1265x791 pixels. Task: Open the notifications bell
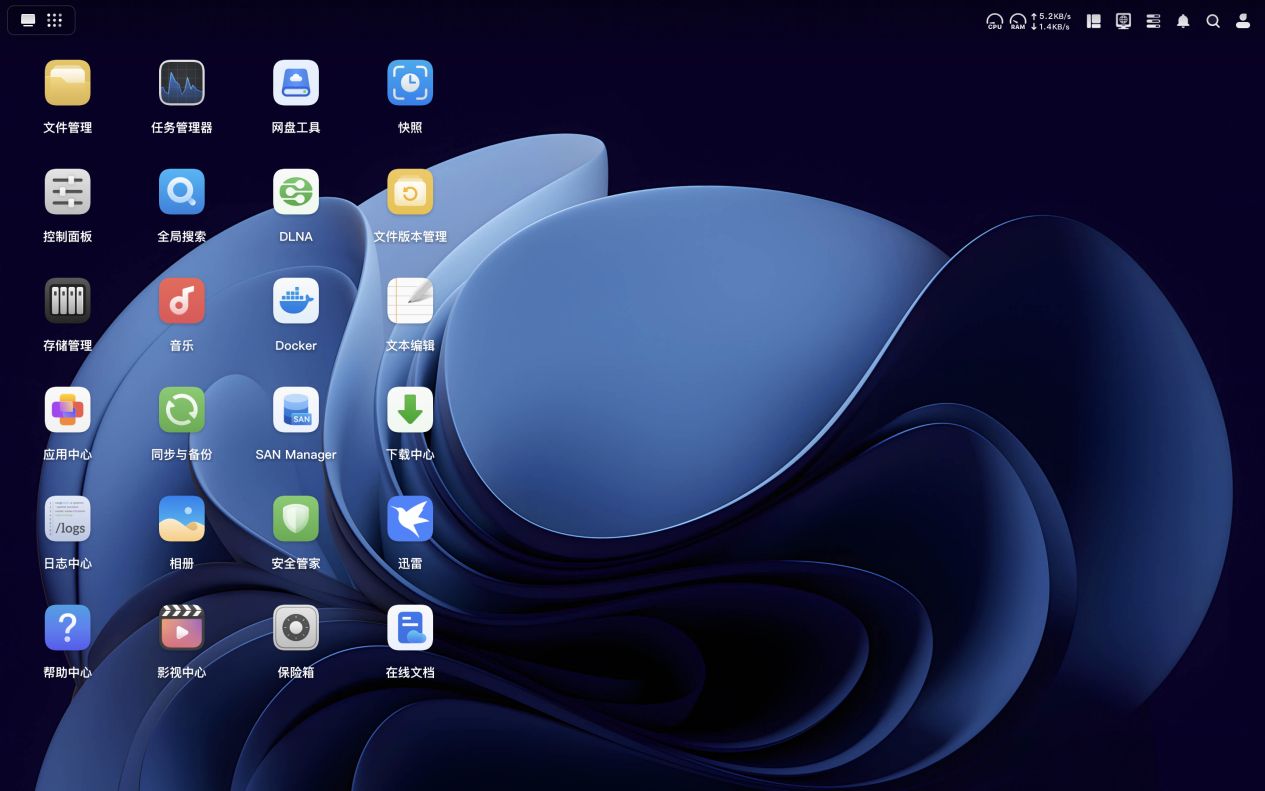pos(1183,21)
